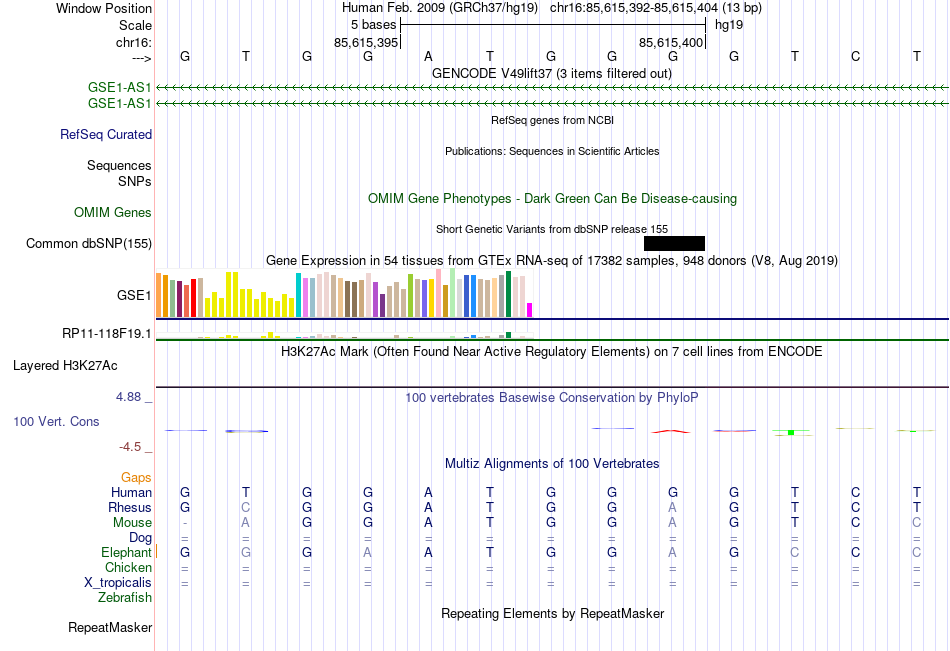Open the RP11-118F19.1 expression bar chart
The height and width of the screenshot is (651, 950).
point(344,335)
